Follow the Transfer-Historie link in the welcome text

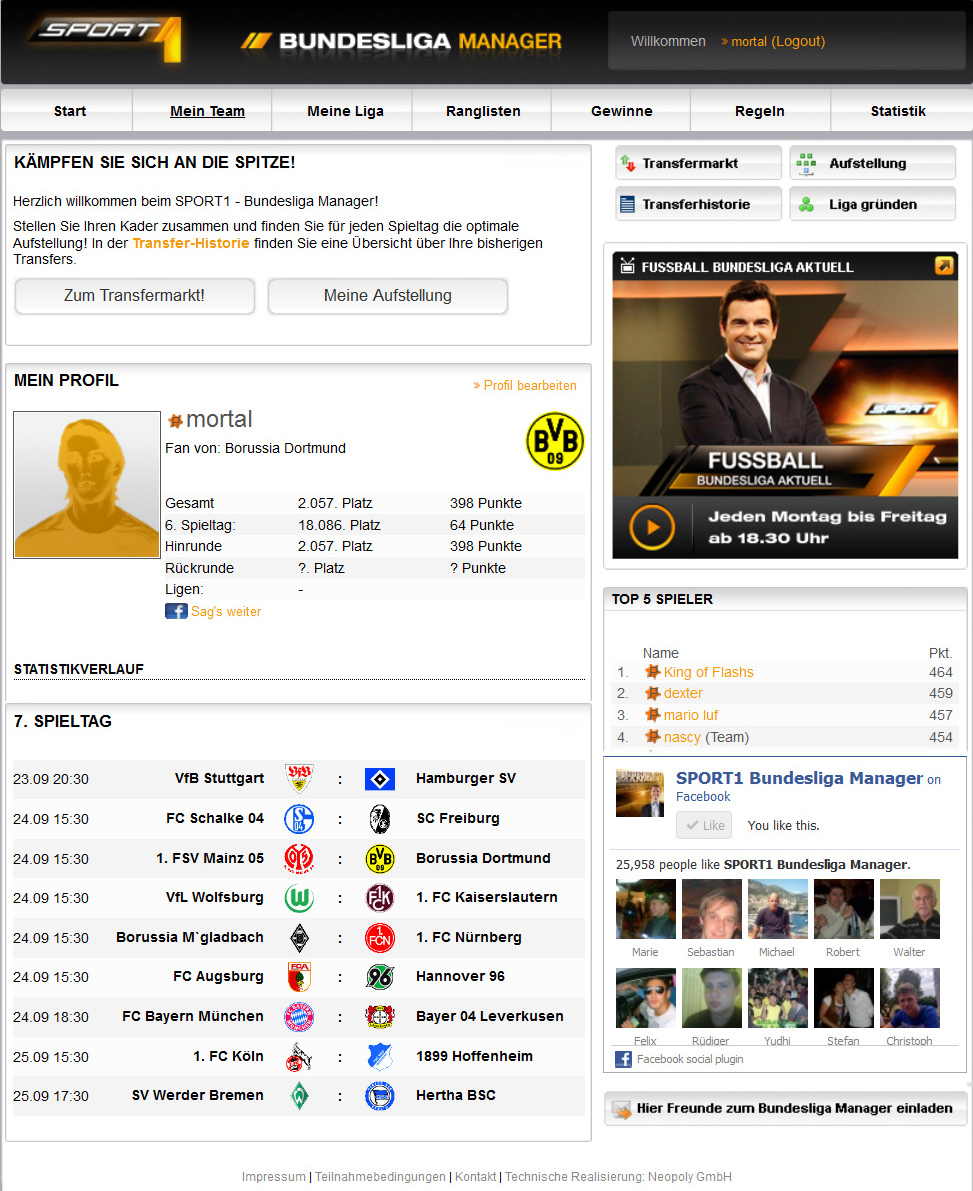[191, 243]
